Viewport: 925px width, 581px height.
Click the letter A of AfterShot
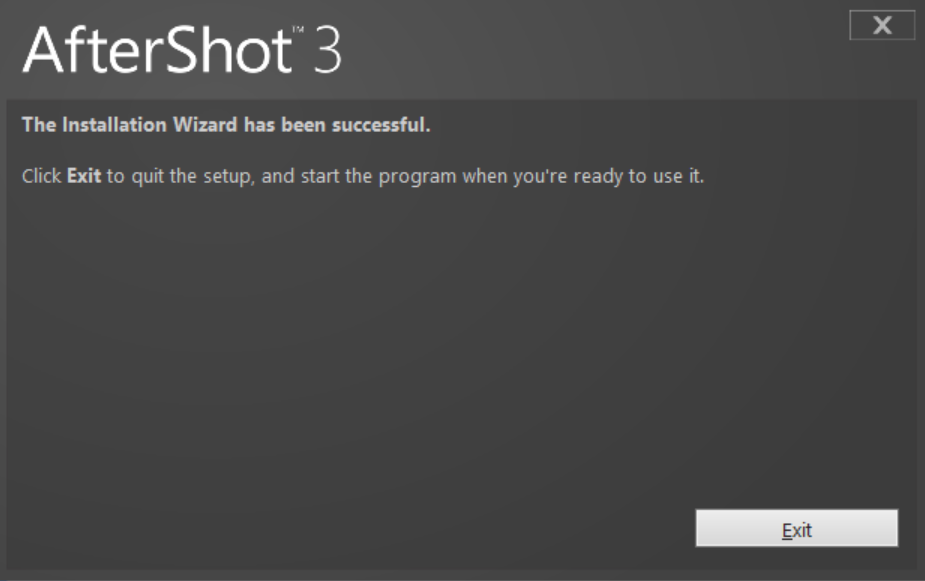pos(43,51)
